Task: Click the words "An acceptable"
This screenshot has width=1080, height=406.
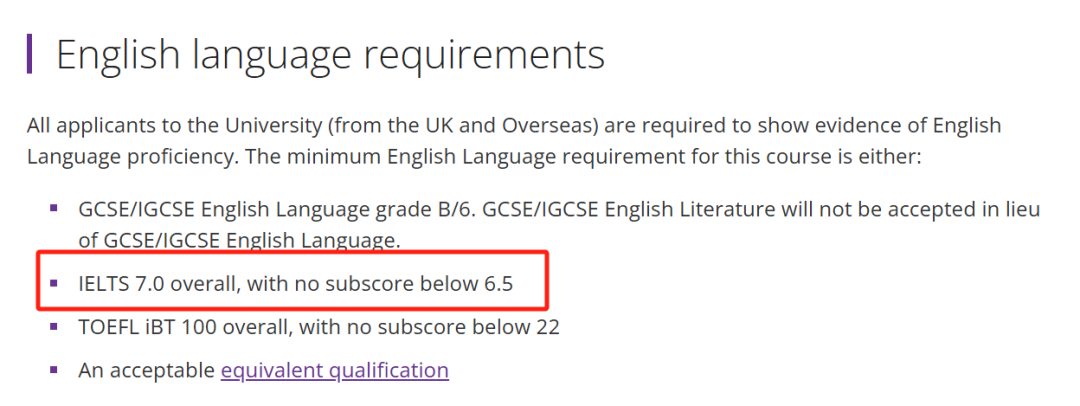Action: 146,370
